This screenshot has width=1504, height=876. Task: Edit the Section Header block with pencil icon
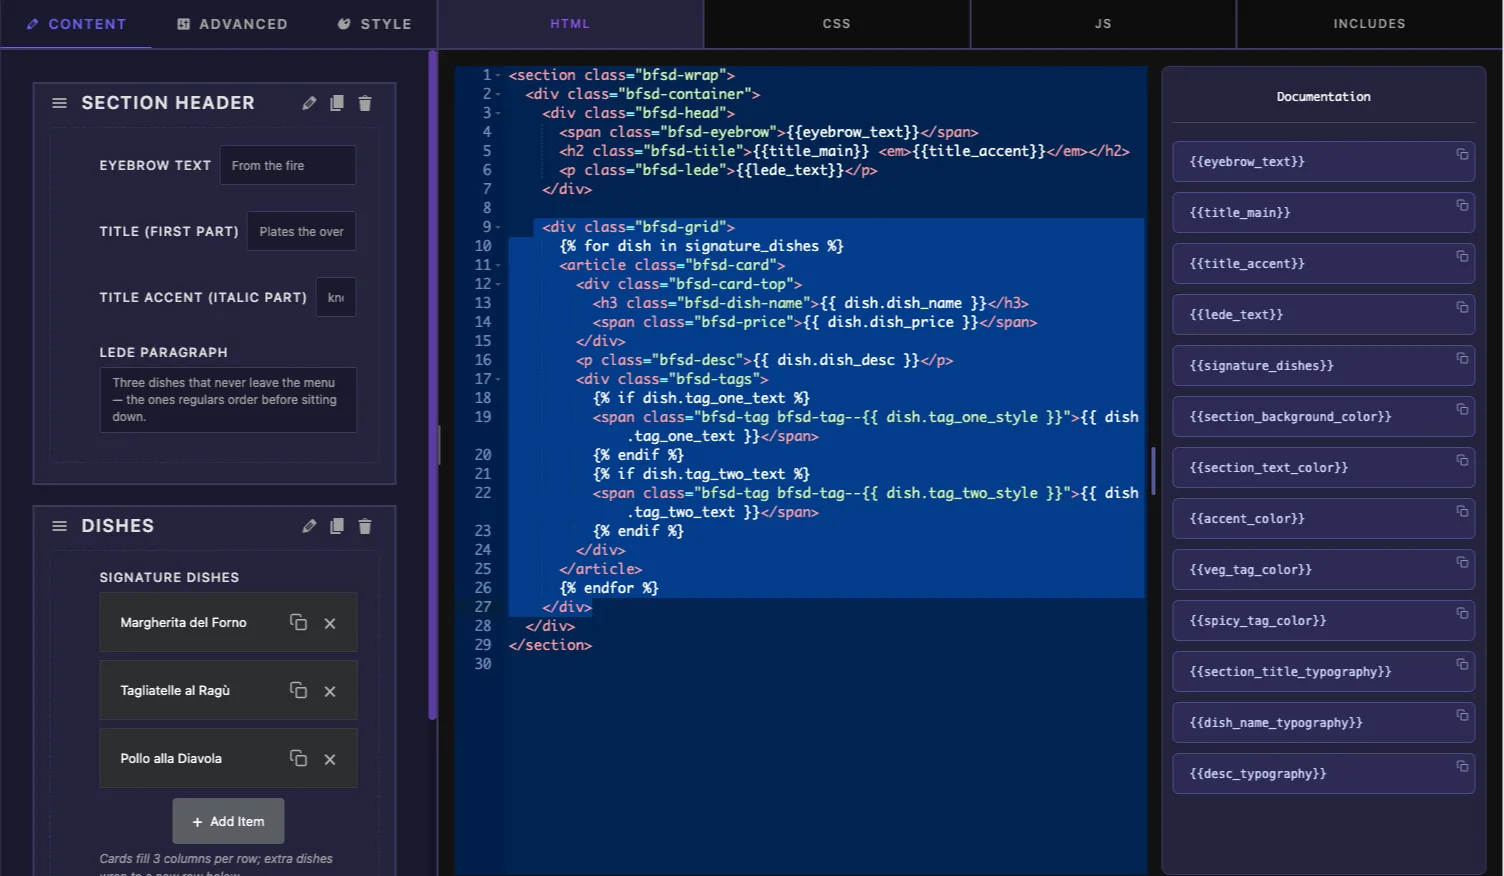309,103
